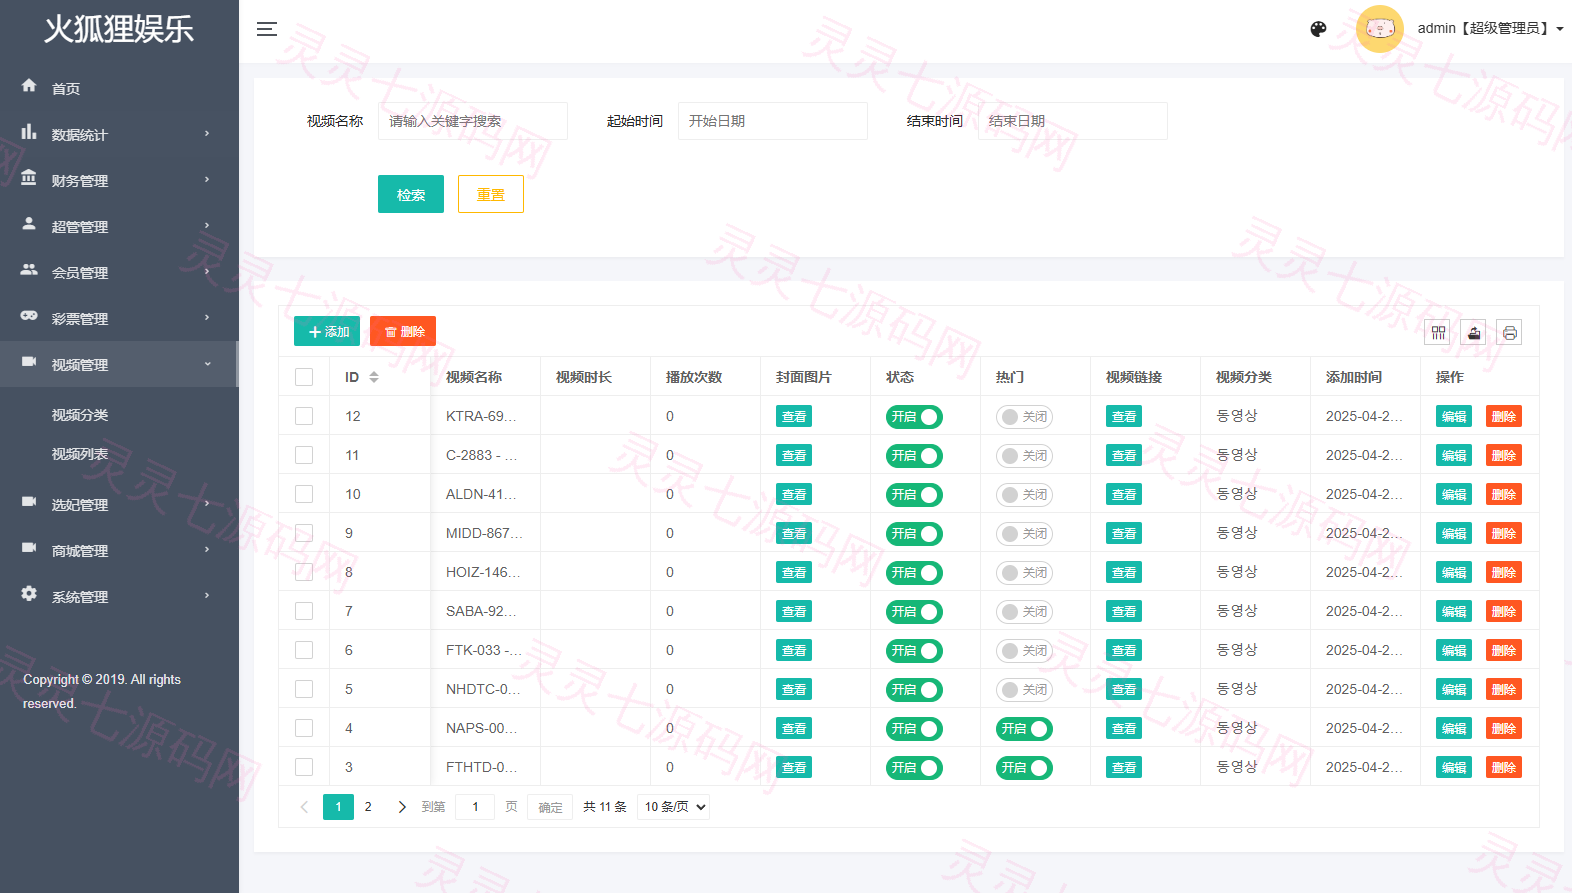This screenshot has height=893, width=1572.
Task: Click the 检索 search button
Action: [x=411, y=194]
